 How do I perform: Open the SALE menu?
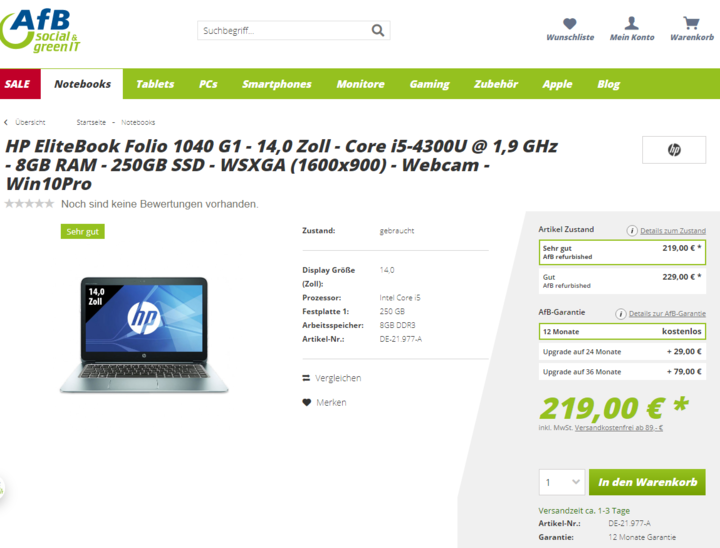click(x=20, y=84)
